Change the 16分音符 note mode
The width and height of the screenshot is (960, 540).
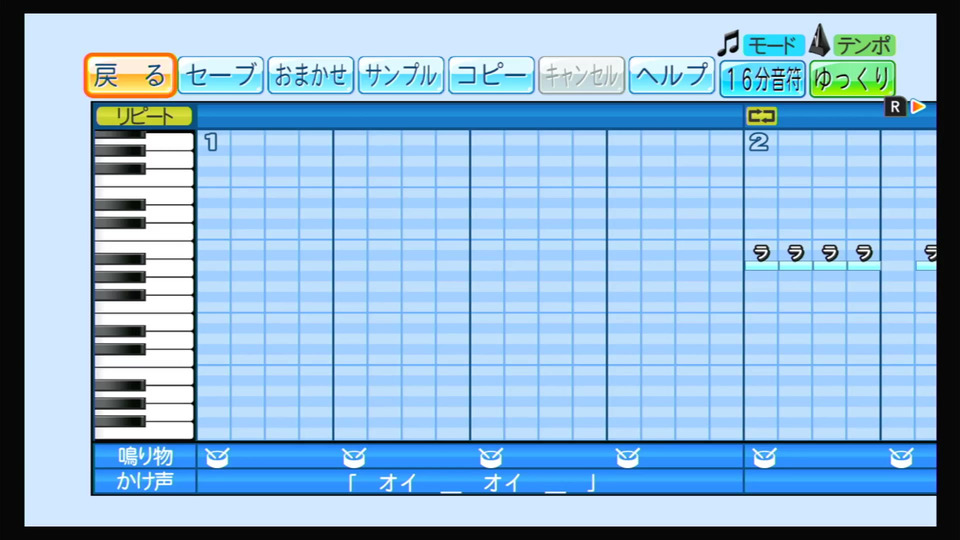[x=762, y=78]
